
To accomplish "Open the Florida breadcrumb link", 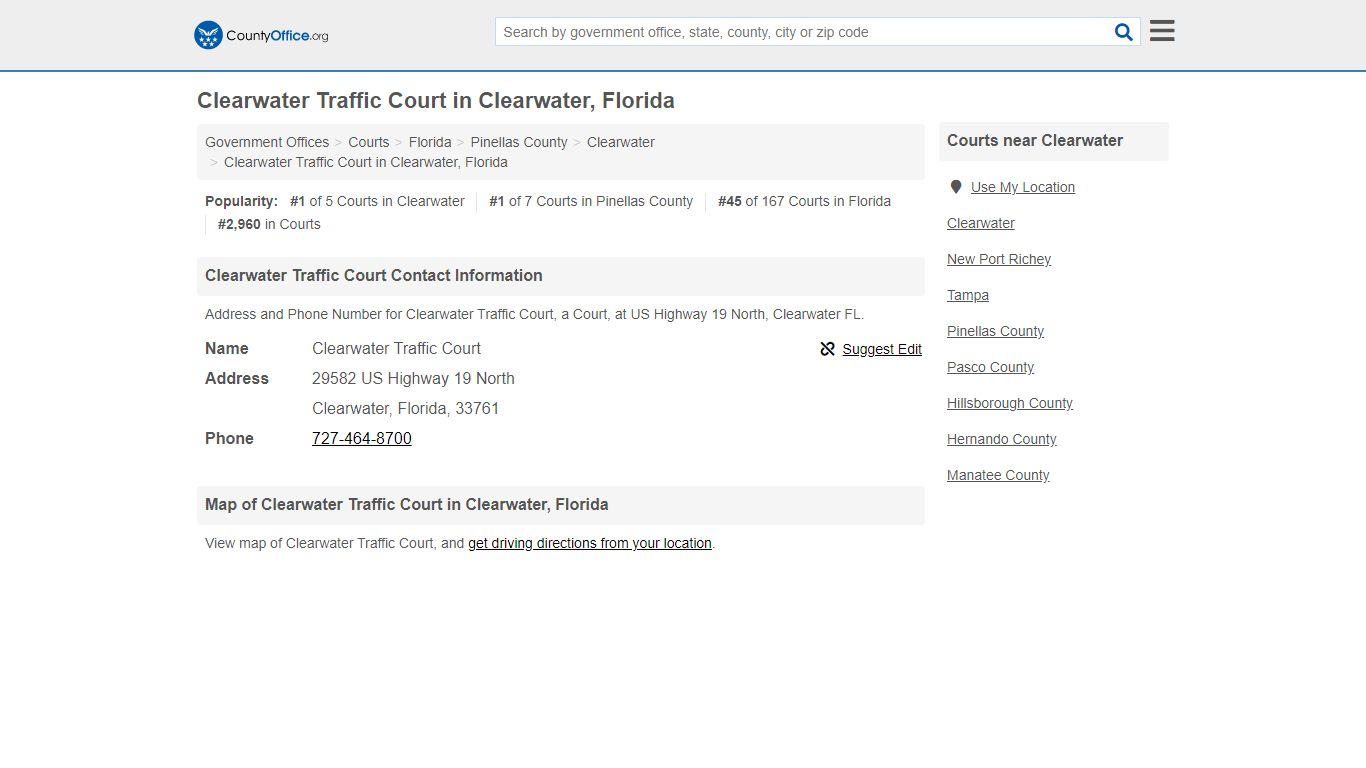I will [430, 142].
